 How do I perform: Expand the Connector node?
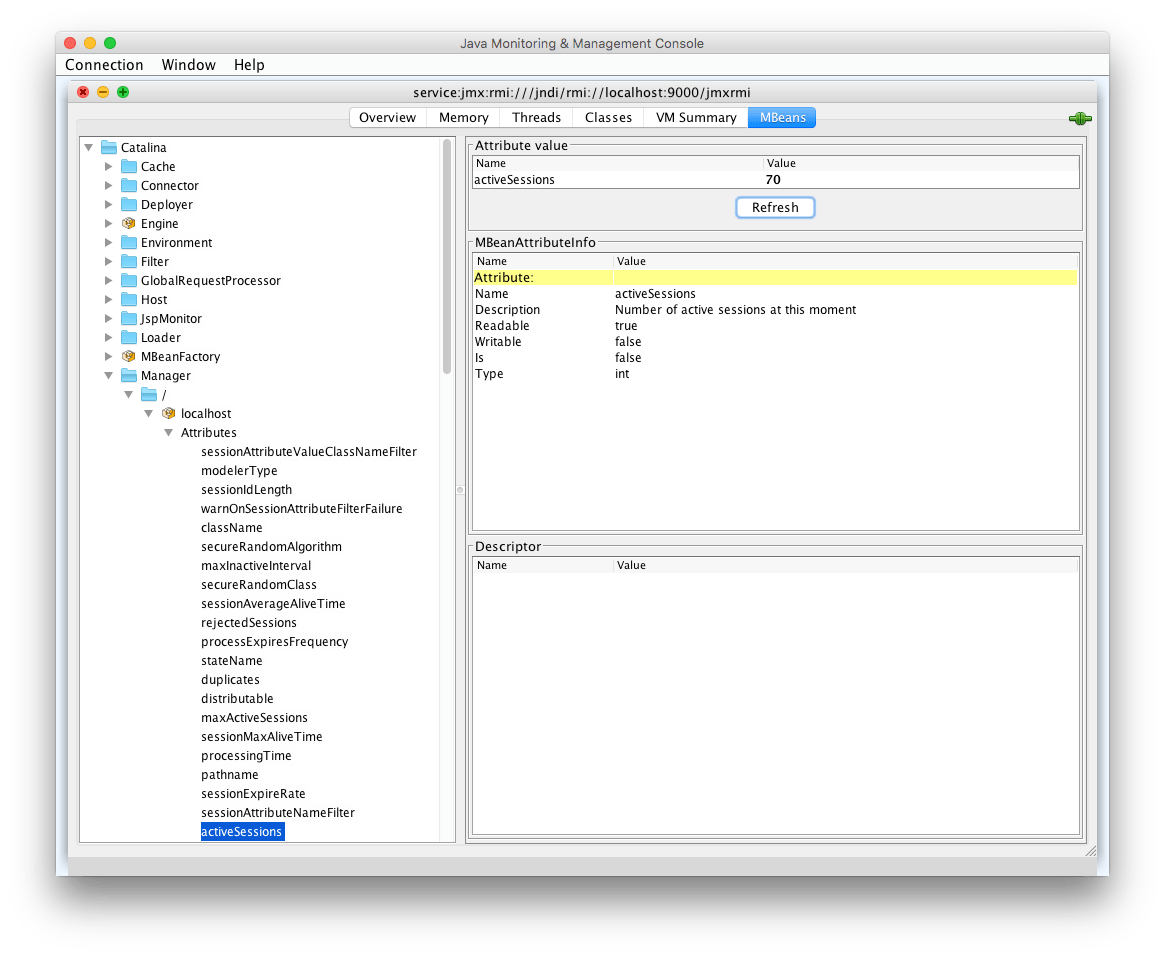[108, 185]
